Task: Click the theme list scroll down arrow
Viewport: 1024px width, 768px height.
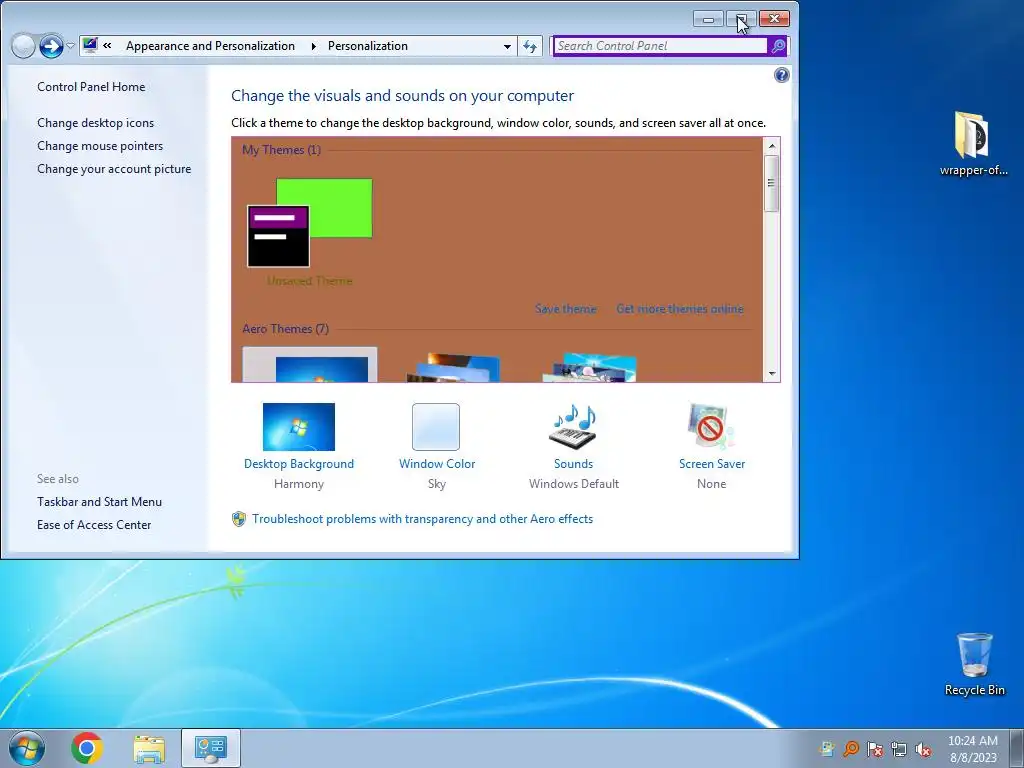Action: 771,374
